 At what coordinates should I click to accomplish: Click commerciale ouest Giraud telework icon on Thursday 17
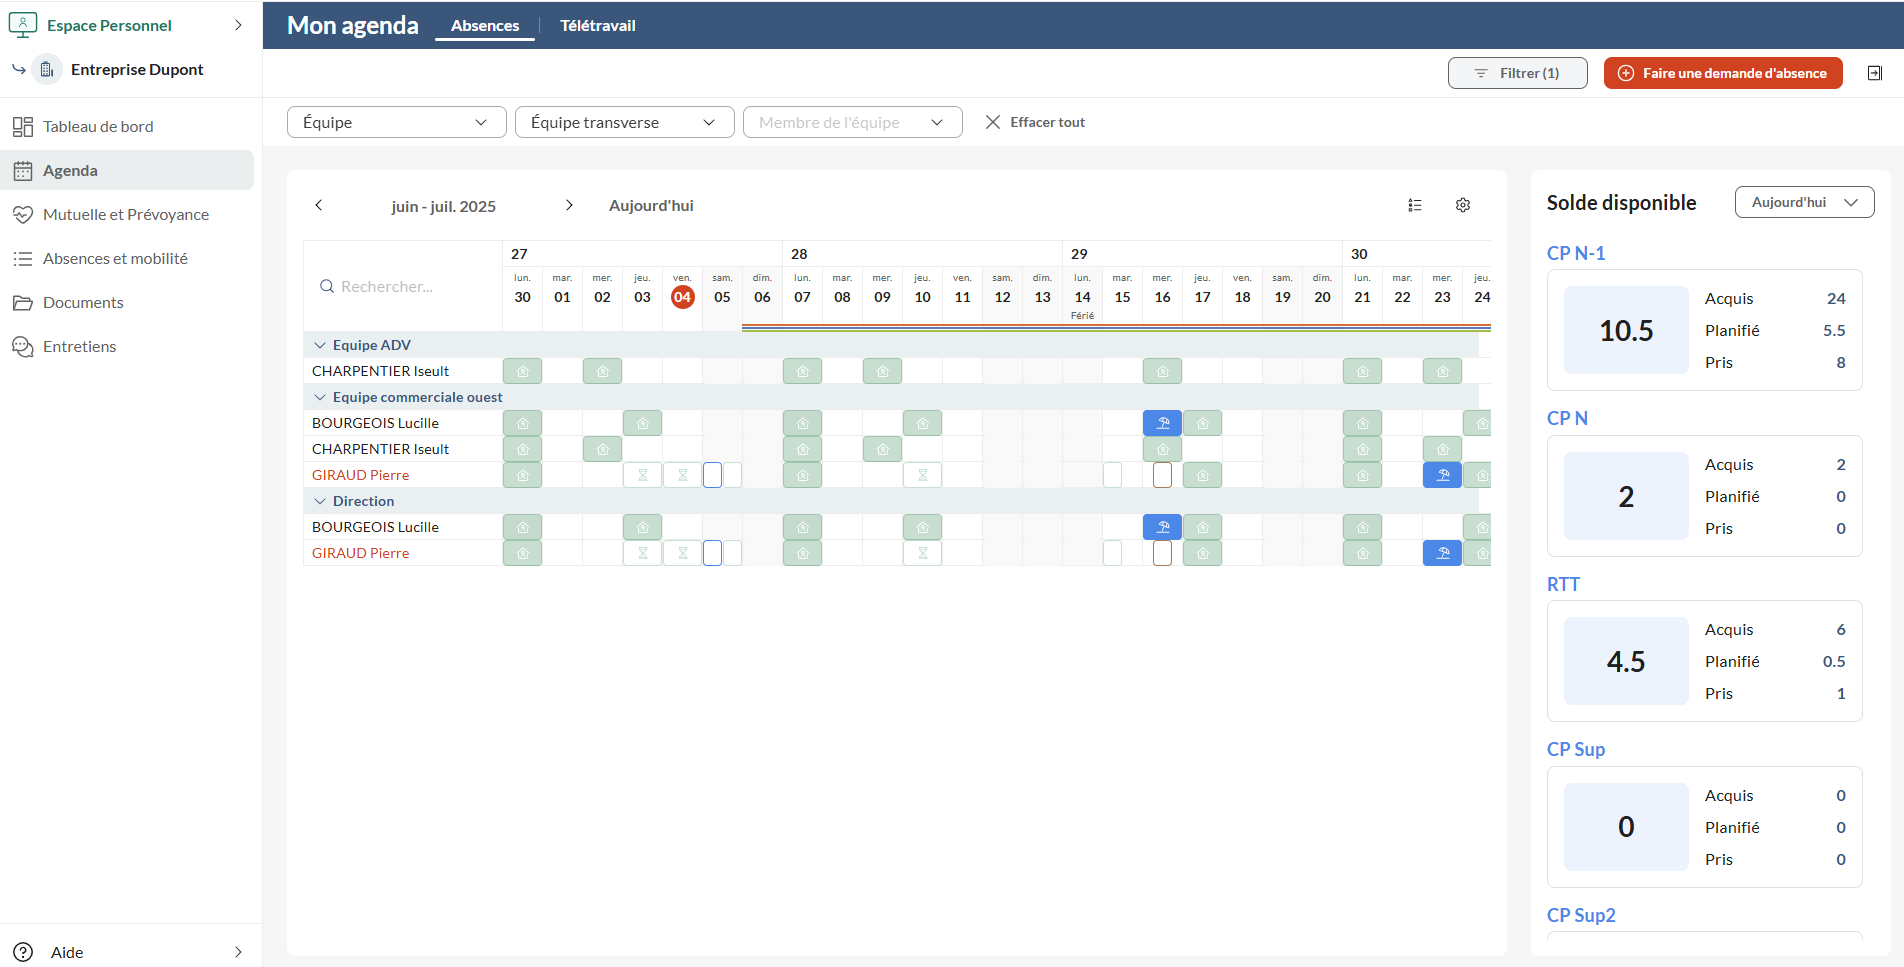tap(1203, 475)
